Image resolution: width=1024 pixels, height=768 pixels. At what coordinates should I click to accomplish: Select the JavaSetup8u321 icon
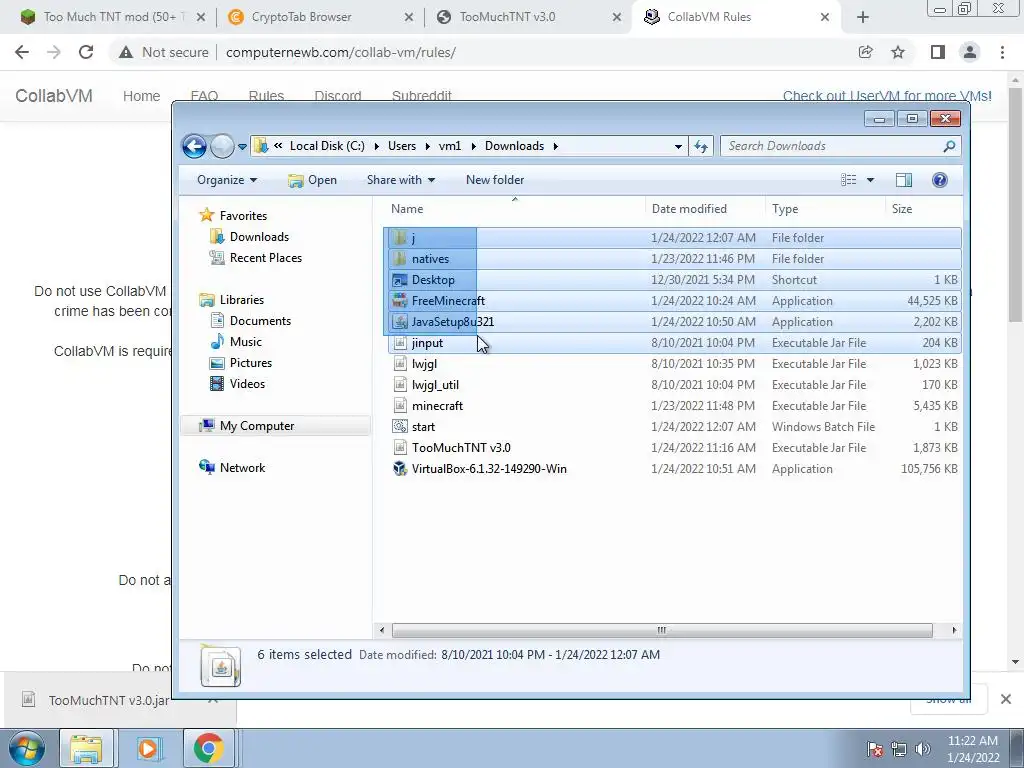400,322
